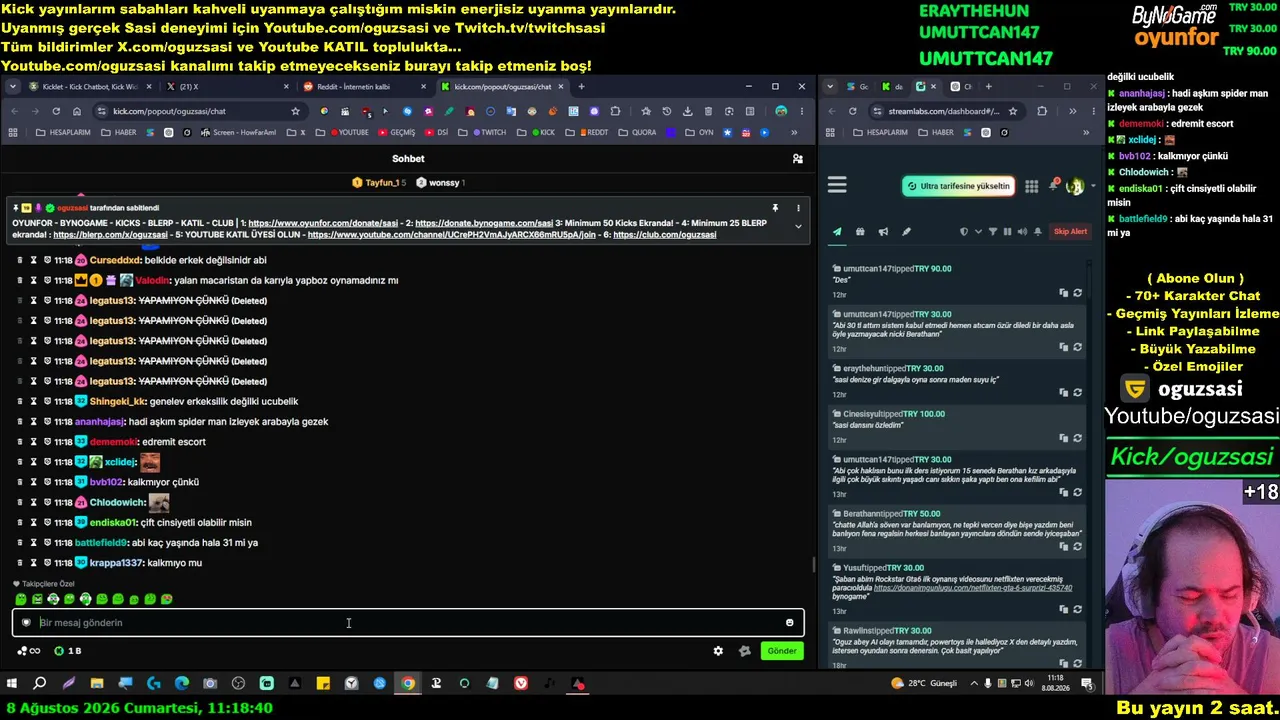Pause the Streamlabs alert queue
The height and width of the screenshot is (720, 1280).
1007,232
